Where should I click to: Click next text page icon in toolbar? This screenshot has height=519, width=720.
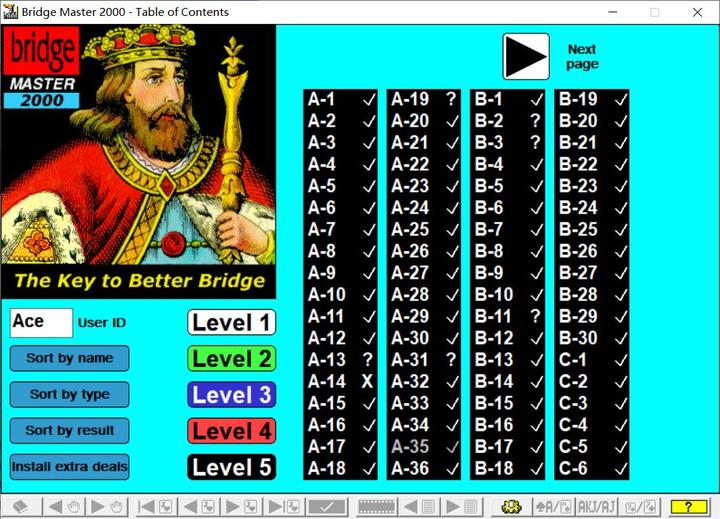(461, 507)
